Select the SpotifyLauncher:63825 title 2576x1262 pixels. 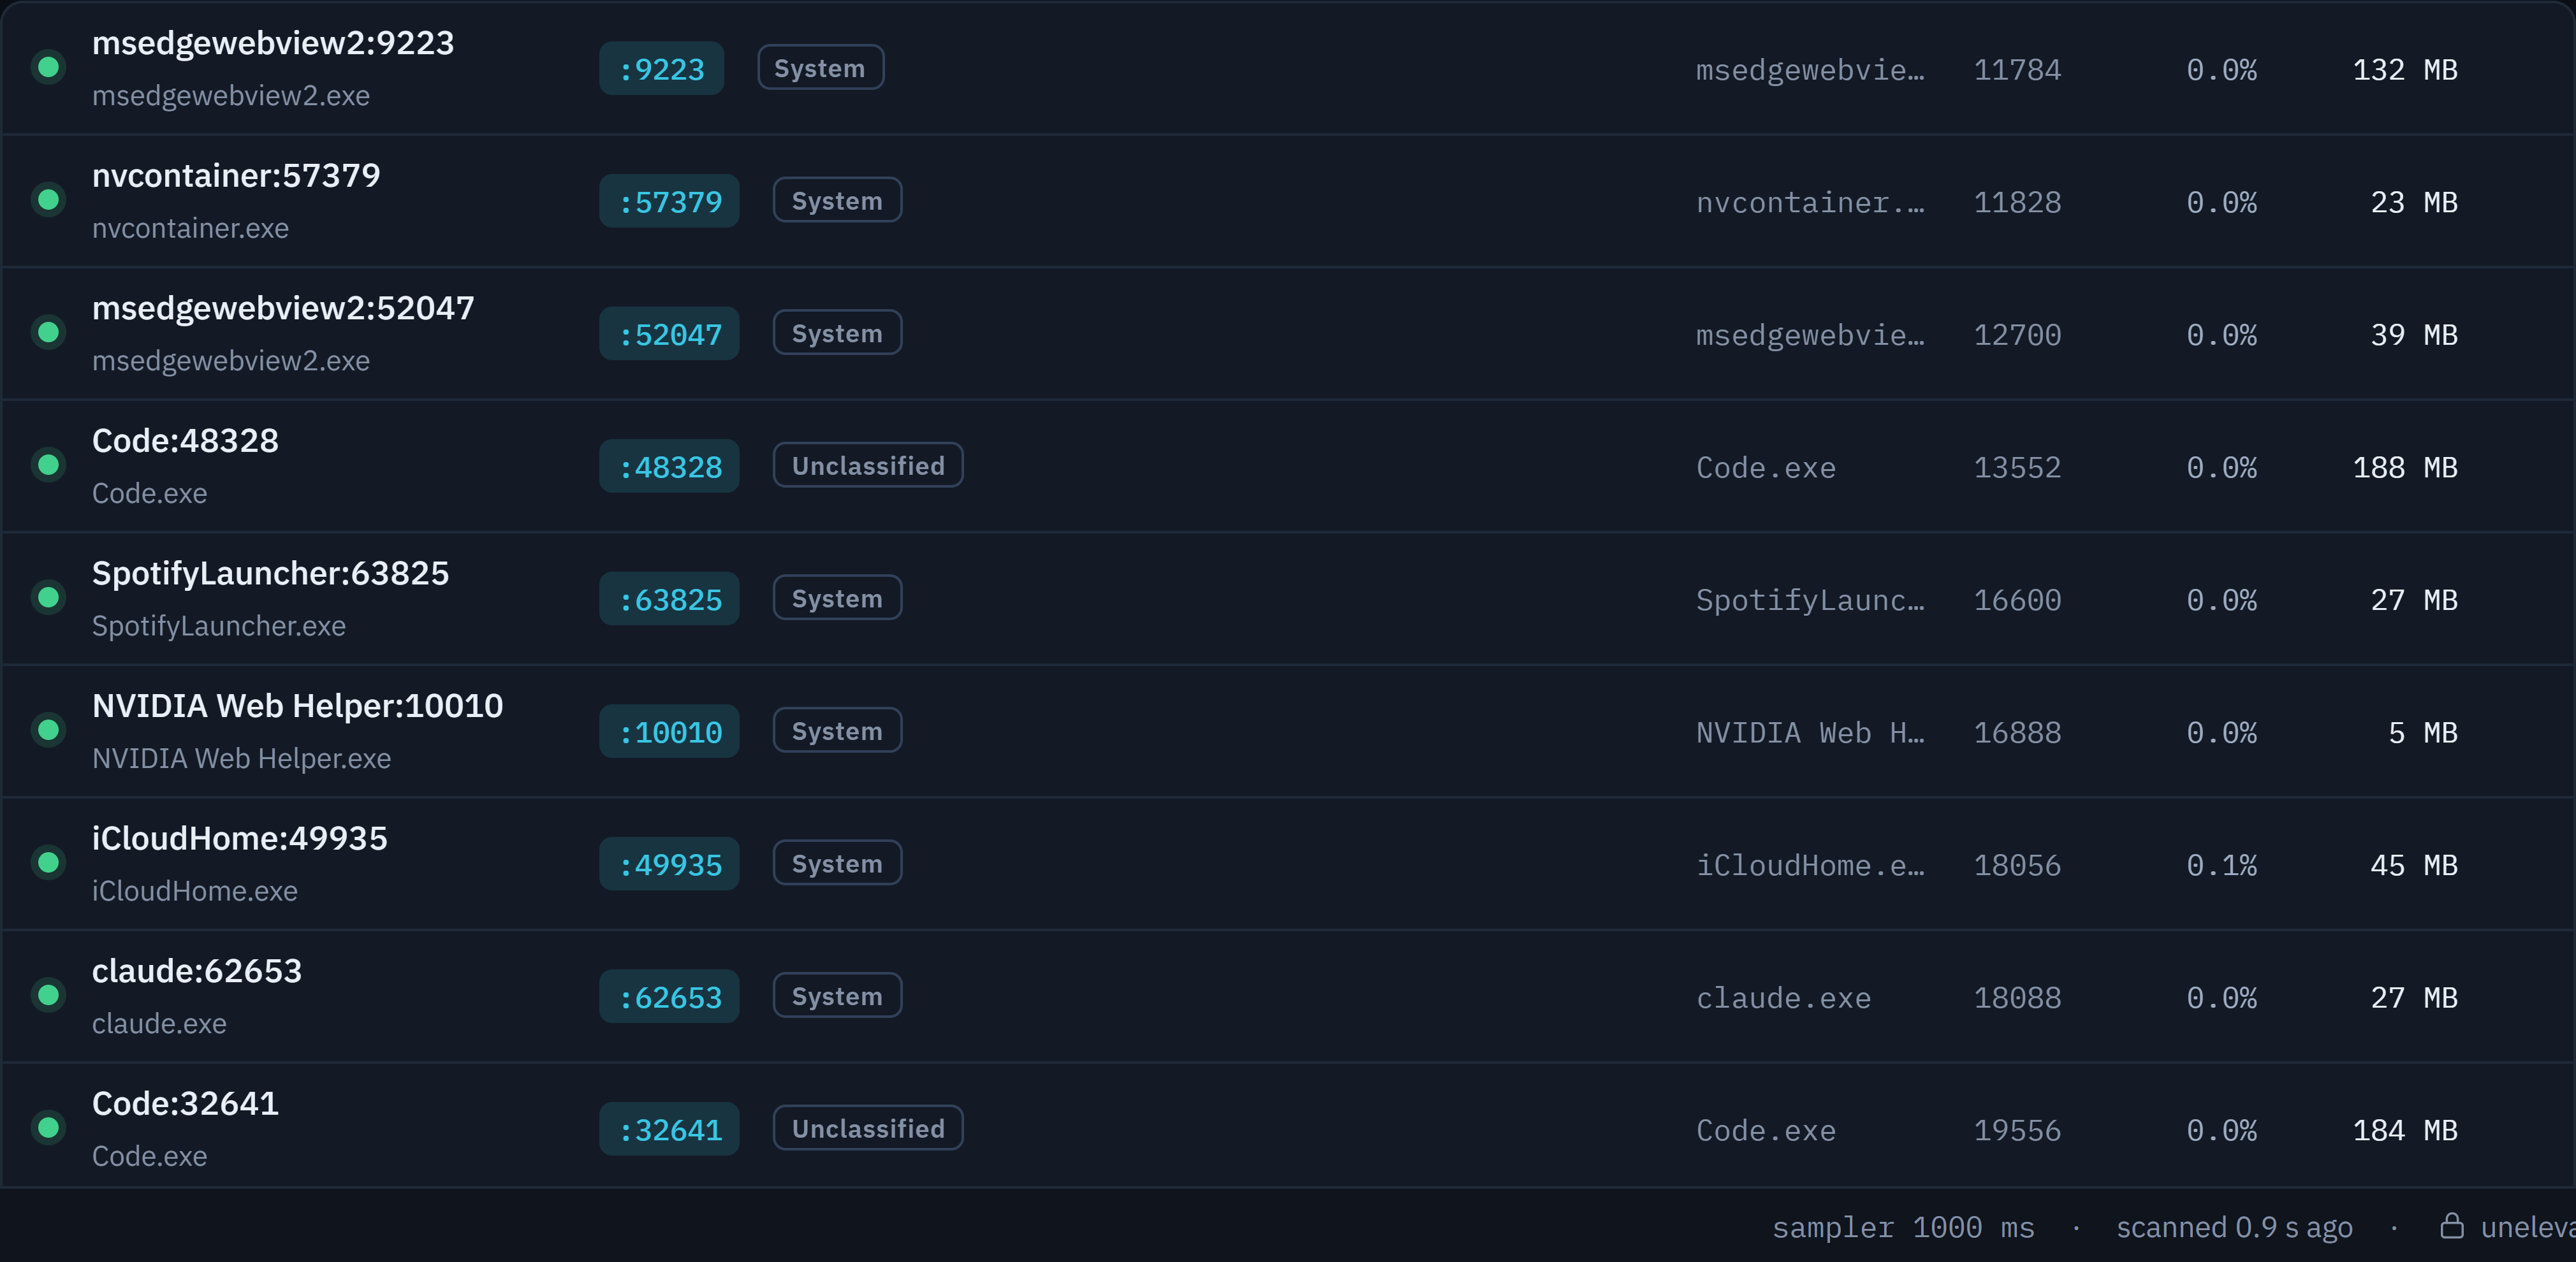point(270,573)
